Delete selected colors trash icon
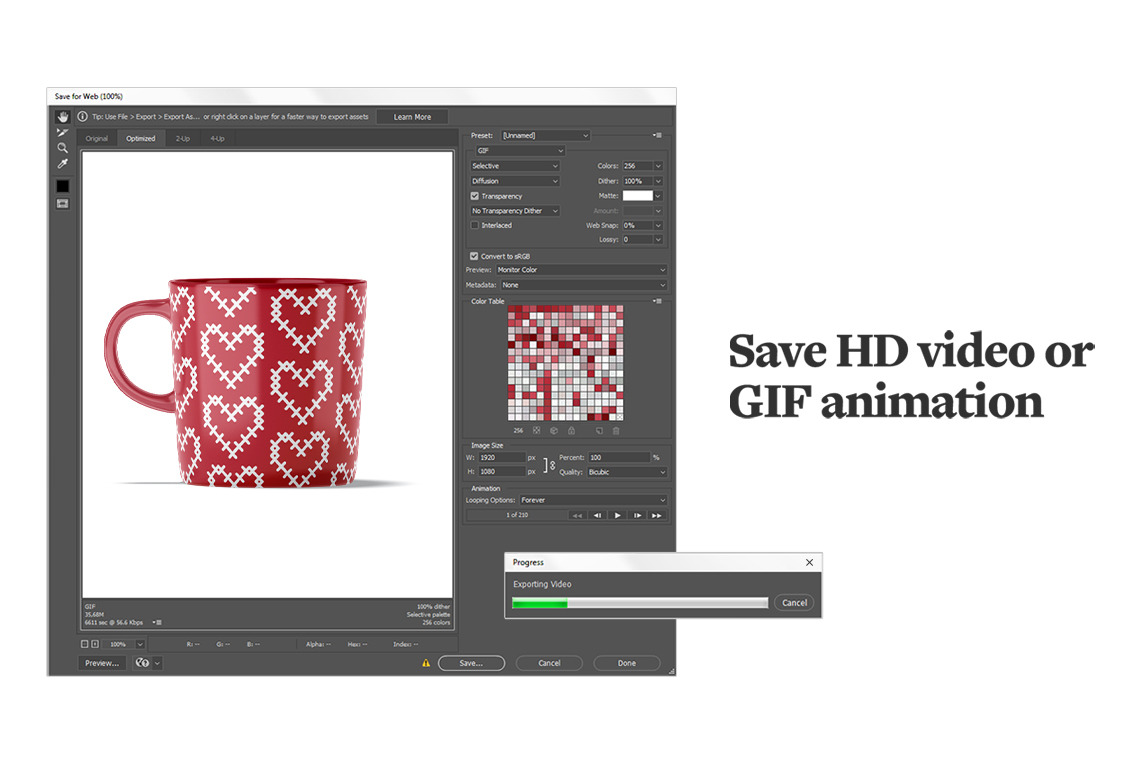This screenshot has width=1138, height=759. [616, 430]
